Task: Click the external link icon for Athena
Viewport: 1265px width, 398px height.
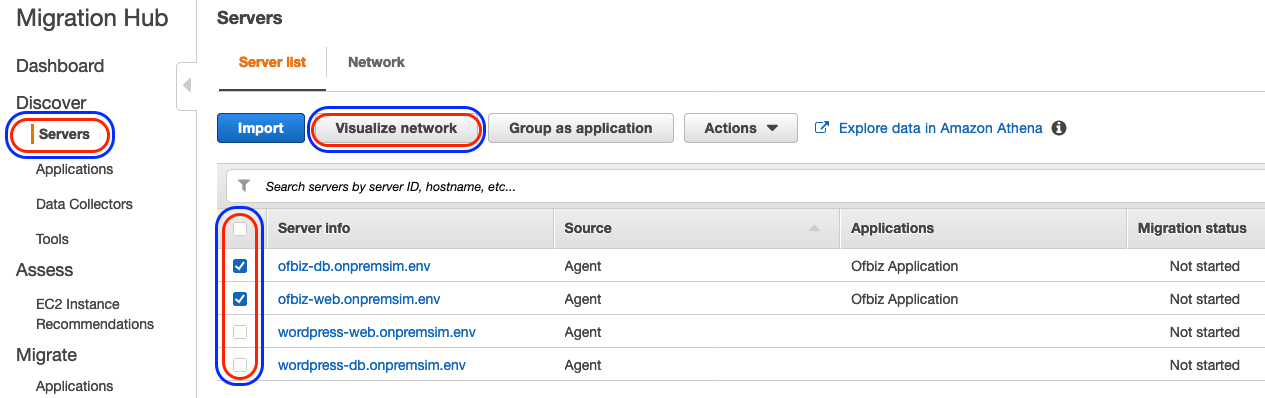Action: point(822,128)
